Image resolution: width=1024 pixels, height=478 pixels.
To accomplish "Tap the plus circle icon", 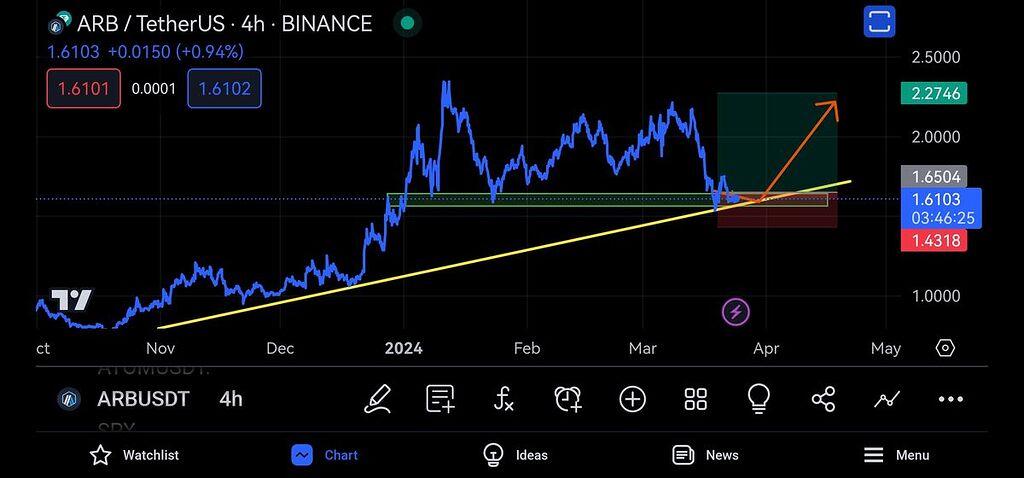I will click(x=632, y=399).
